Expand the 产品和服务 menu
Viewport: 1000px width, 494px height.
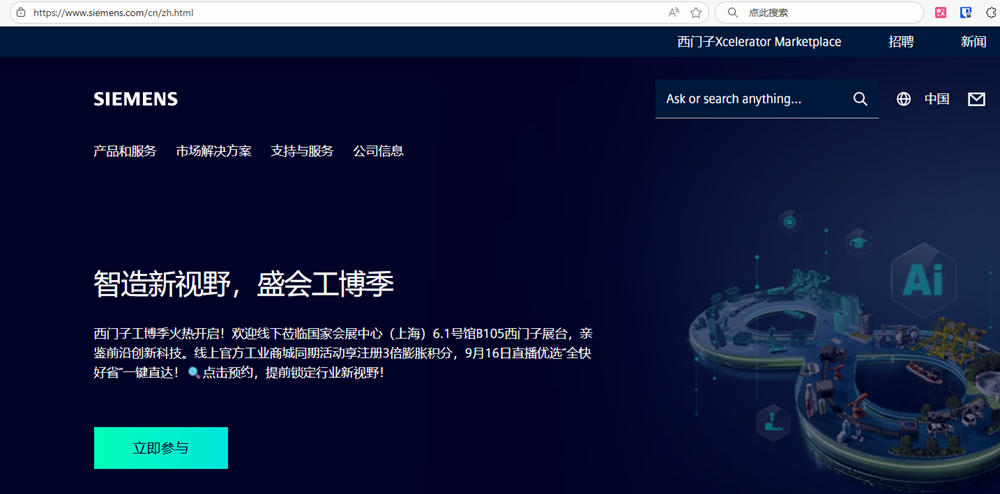tap(125, 151)
